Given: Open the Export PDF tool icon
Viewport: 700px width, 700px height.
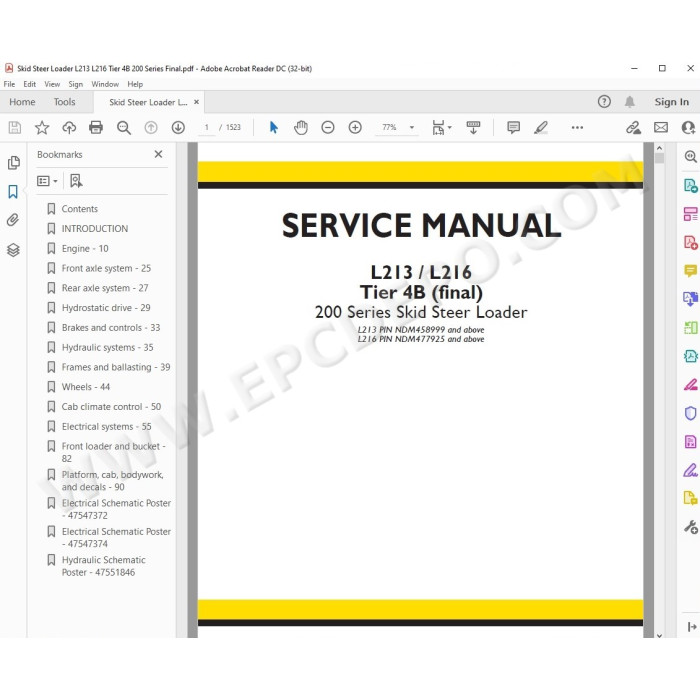Looking at the screenshot, I should click(x=690, y=185).
